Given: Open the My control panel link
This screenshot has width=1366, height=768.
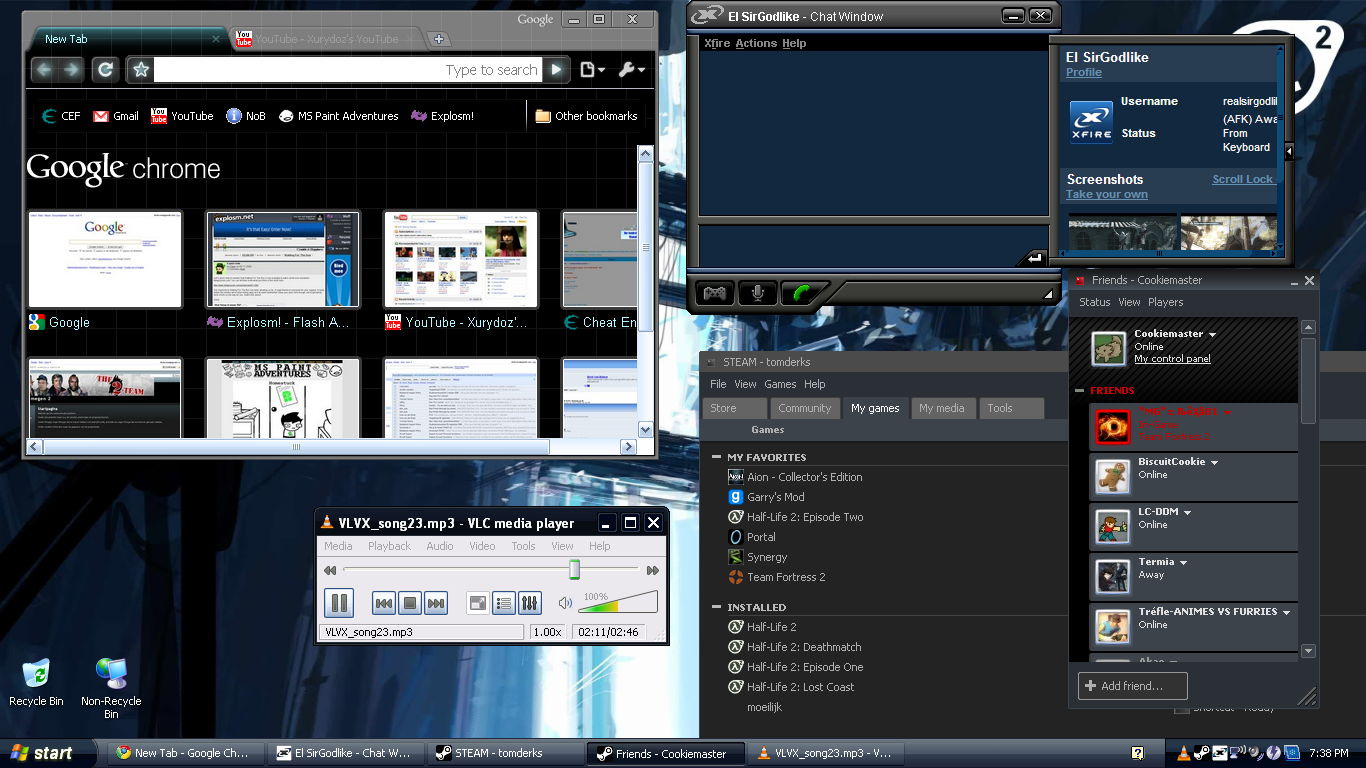Looking at the screenshot, I should pos(1172,359).
